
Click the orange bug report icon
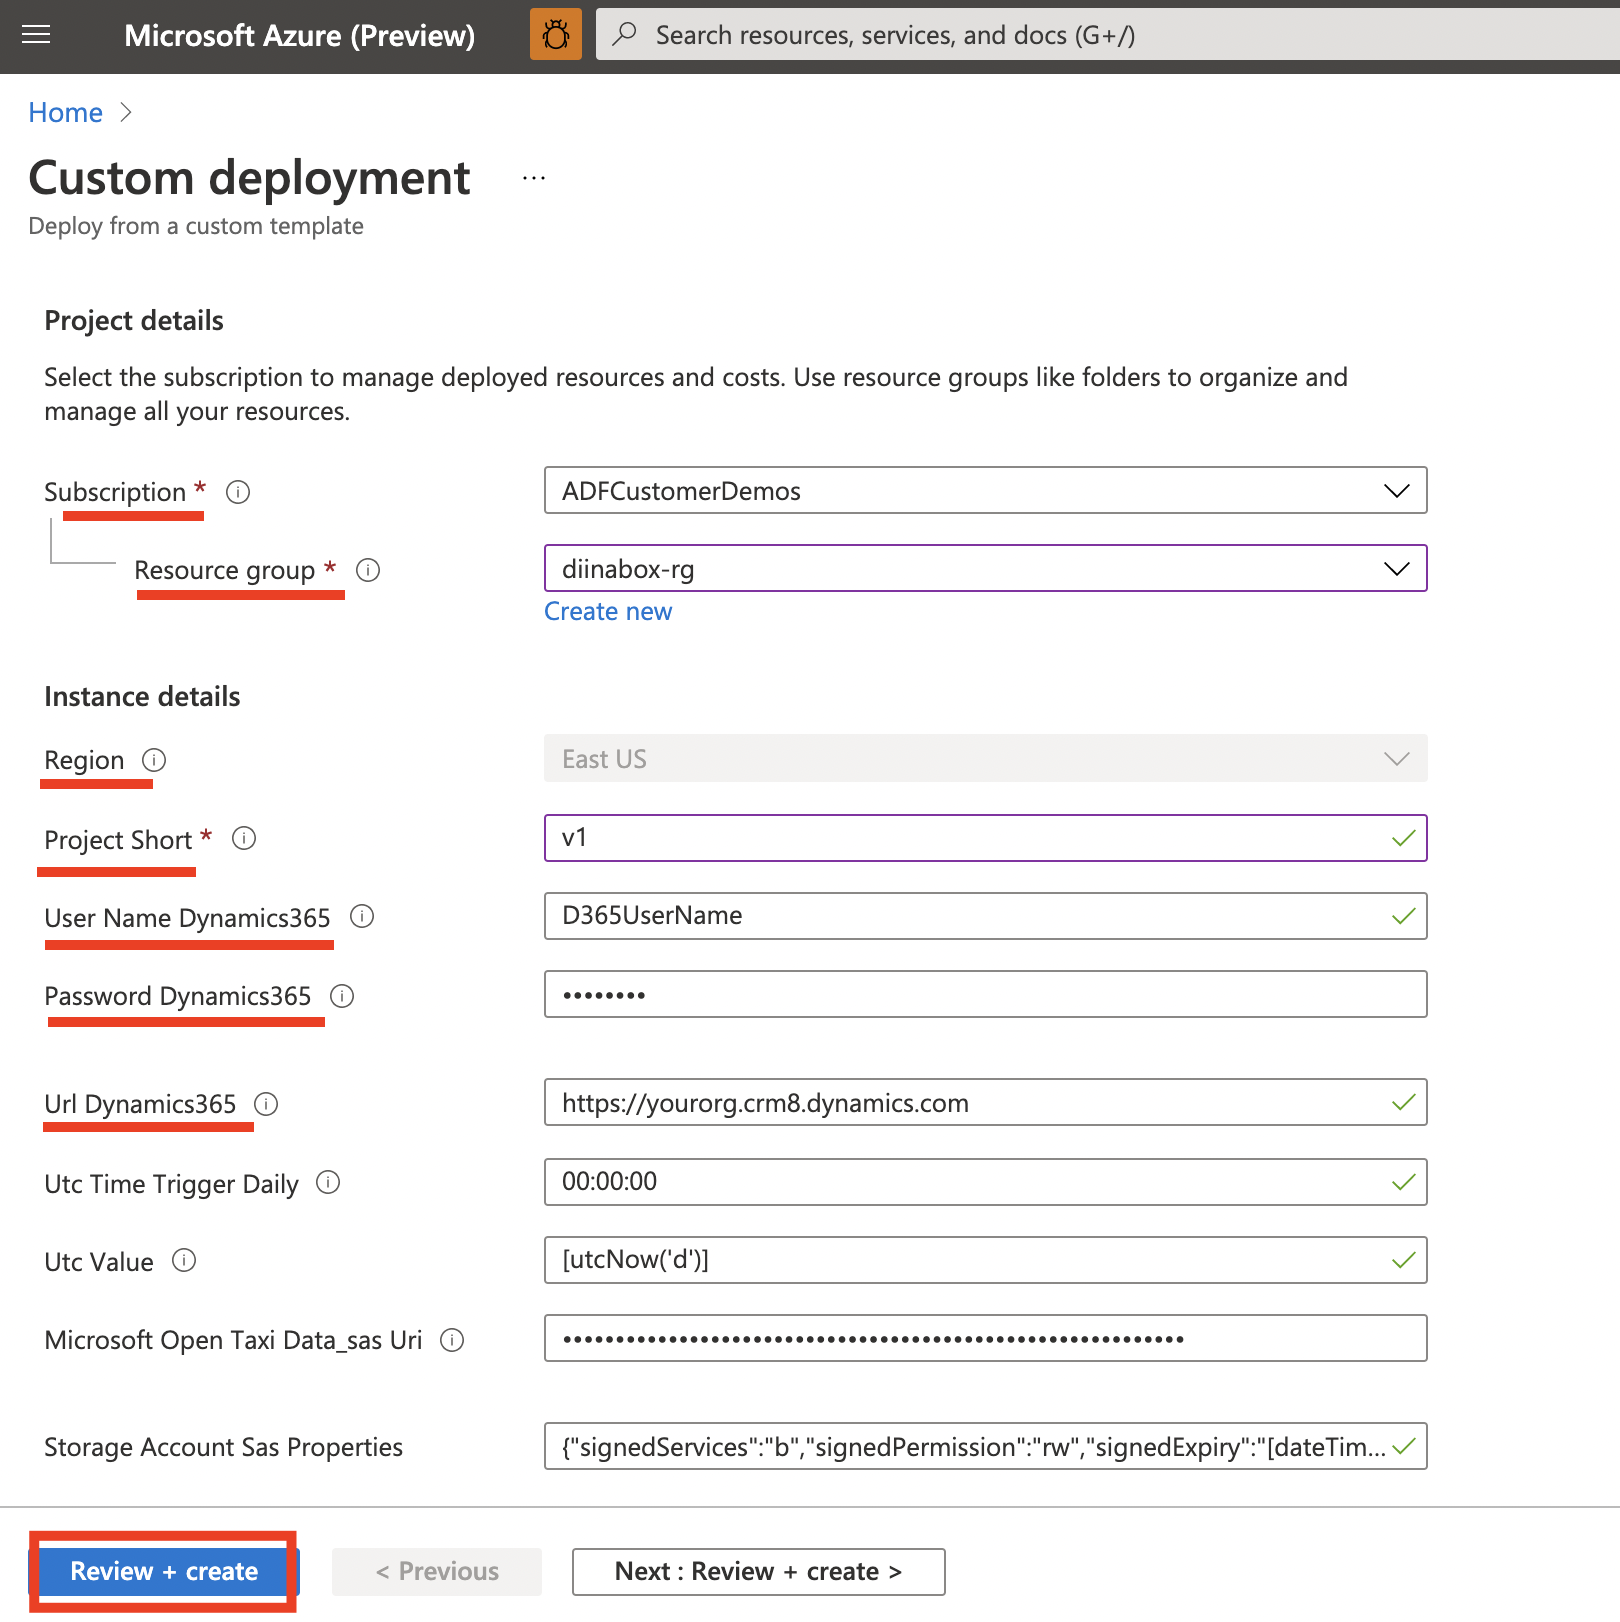pyautogui.click(x=556, y=35)
